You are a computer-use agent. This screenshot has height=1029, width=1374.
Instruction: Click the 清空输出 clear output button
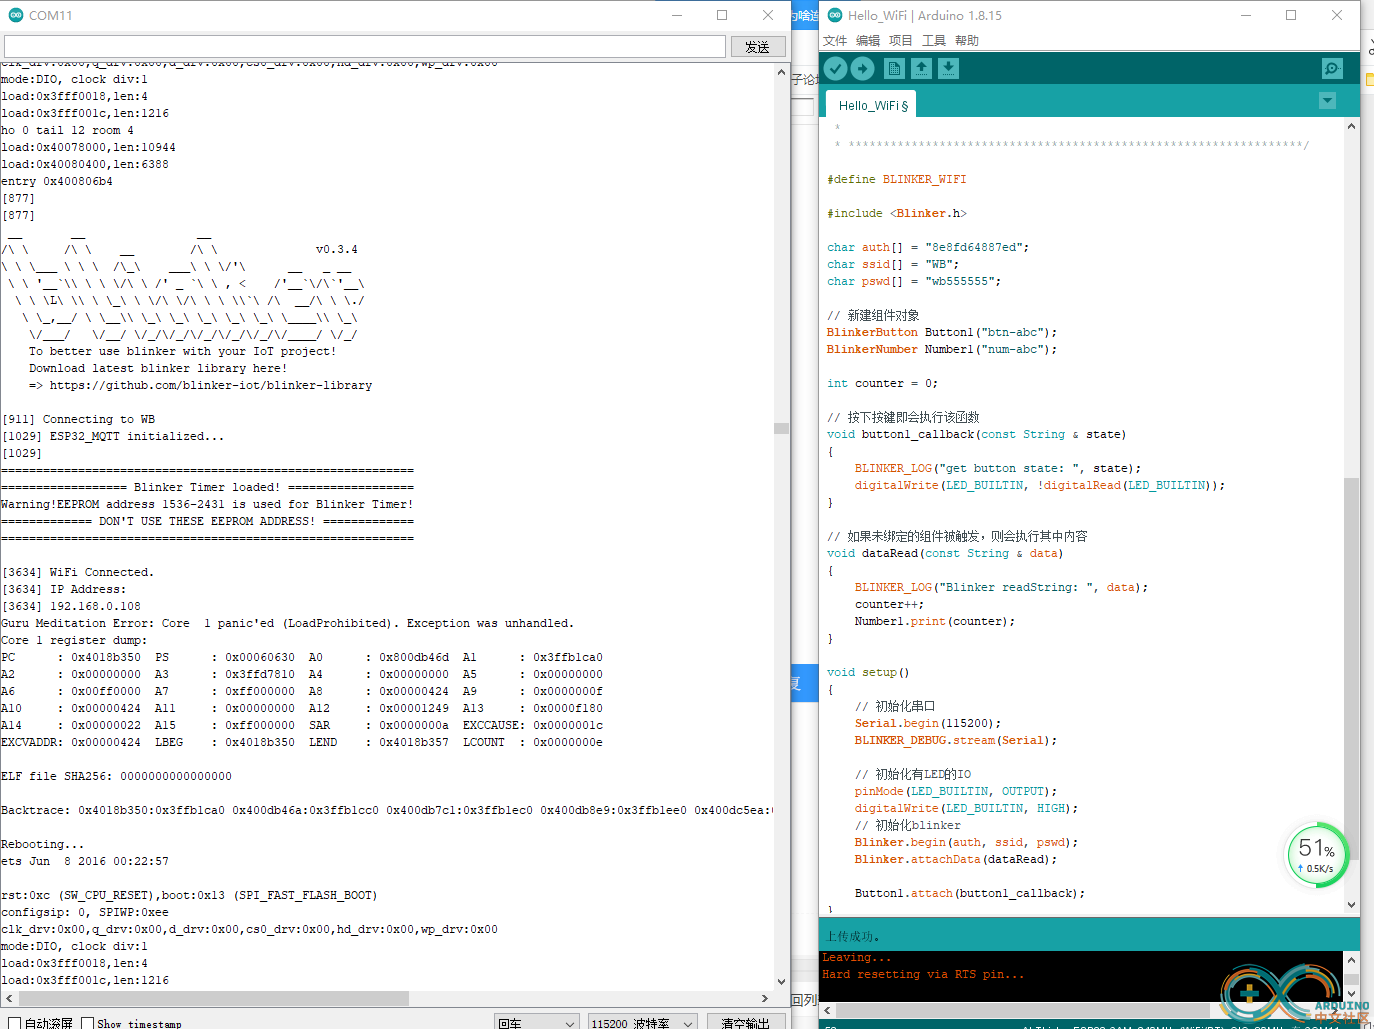[745, 1023]
